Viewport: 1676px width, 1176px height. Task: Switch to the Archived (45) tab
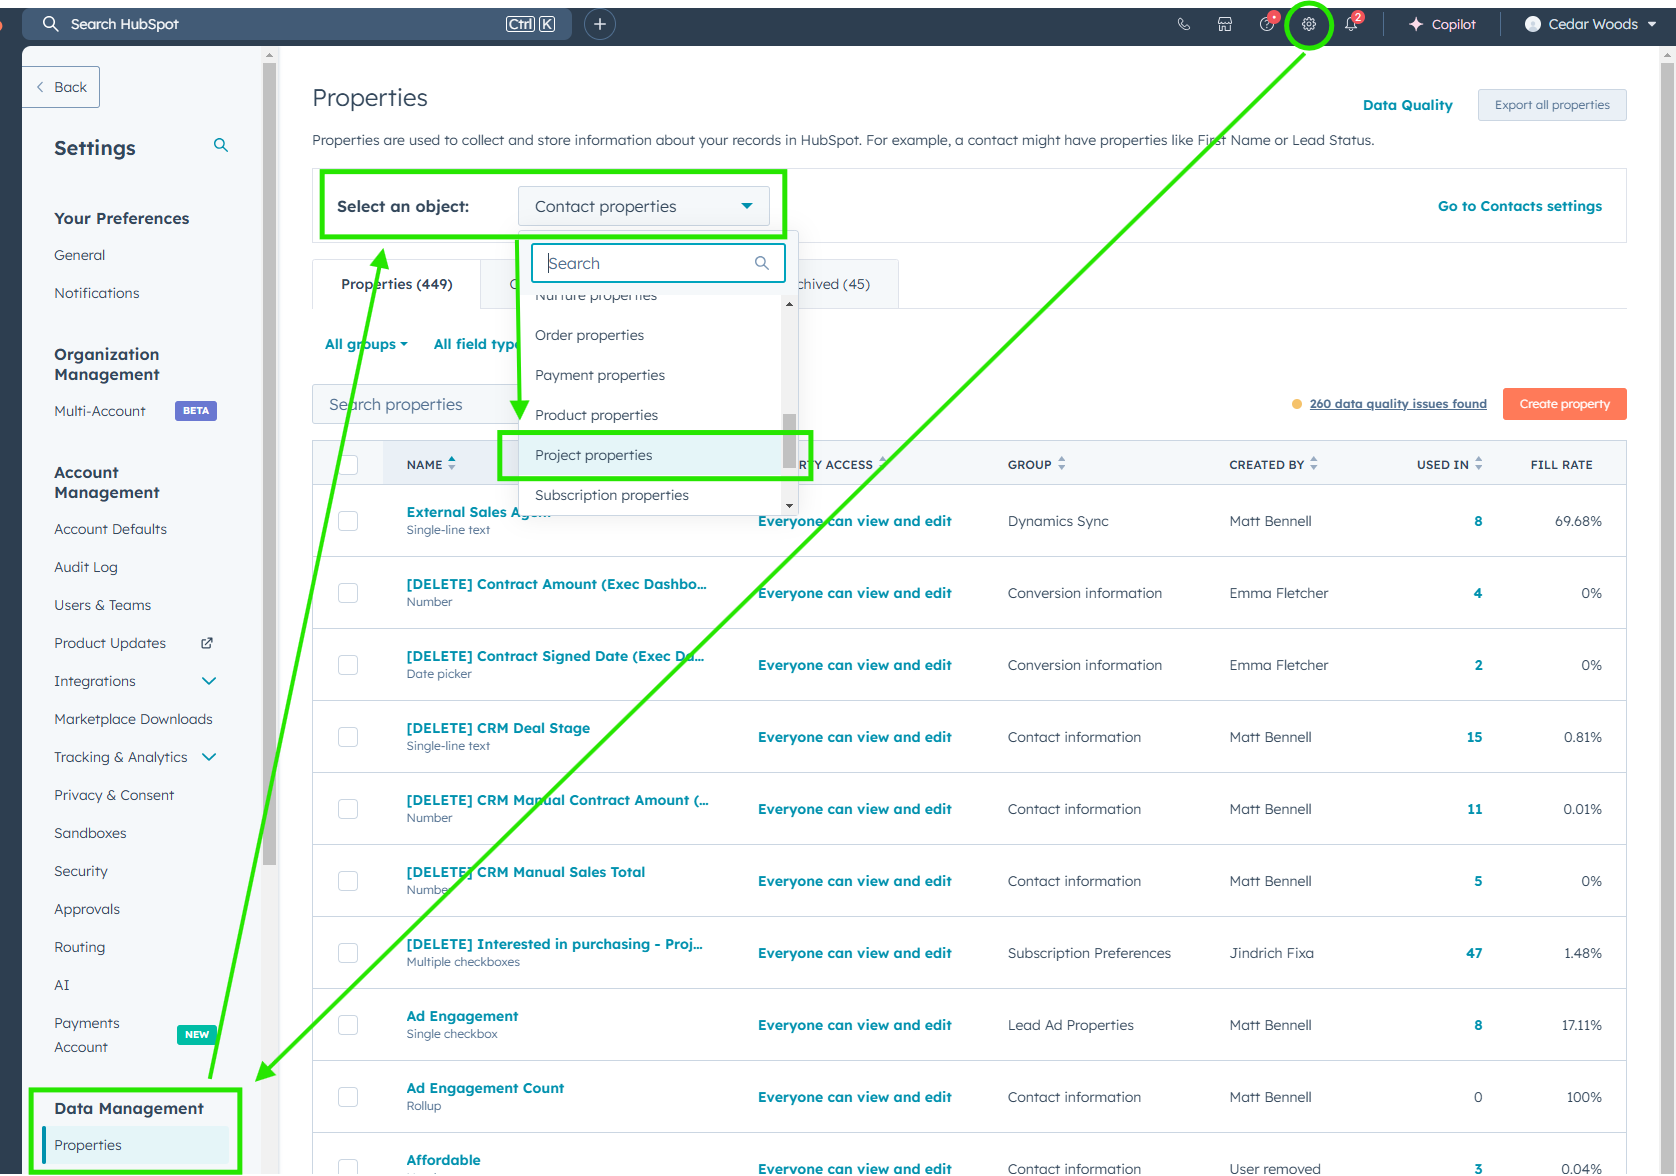tap(834, 284)
